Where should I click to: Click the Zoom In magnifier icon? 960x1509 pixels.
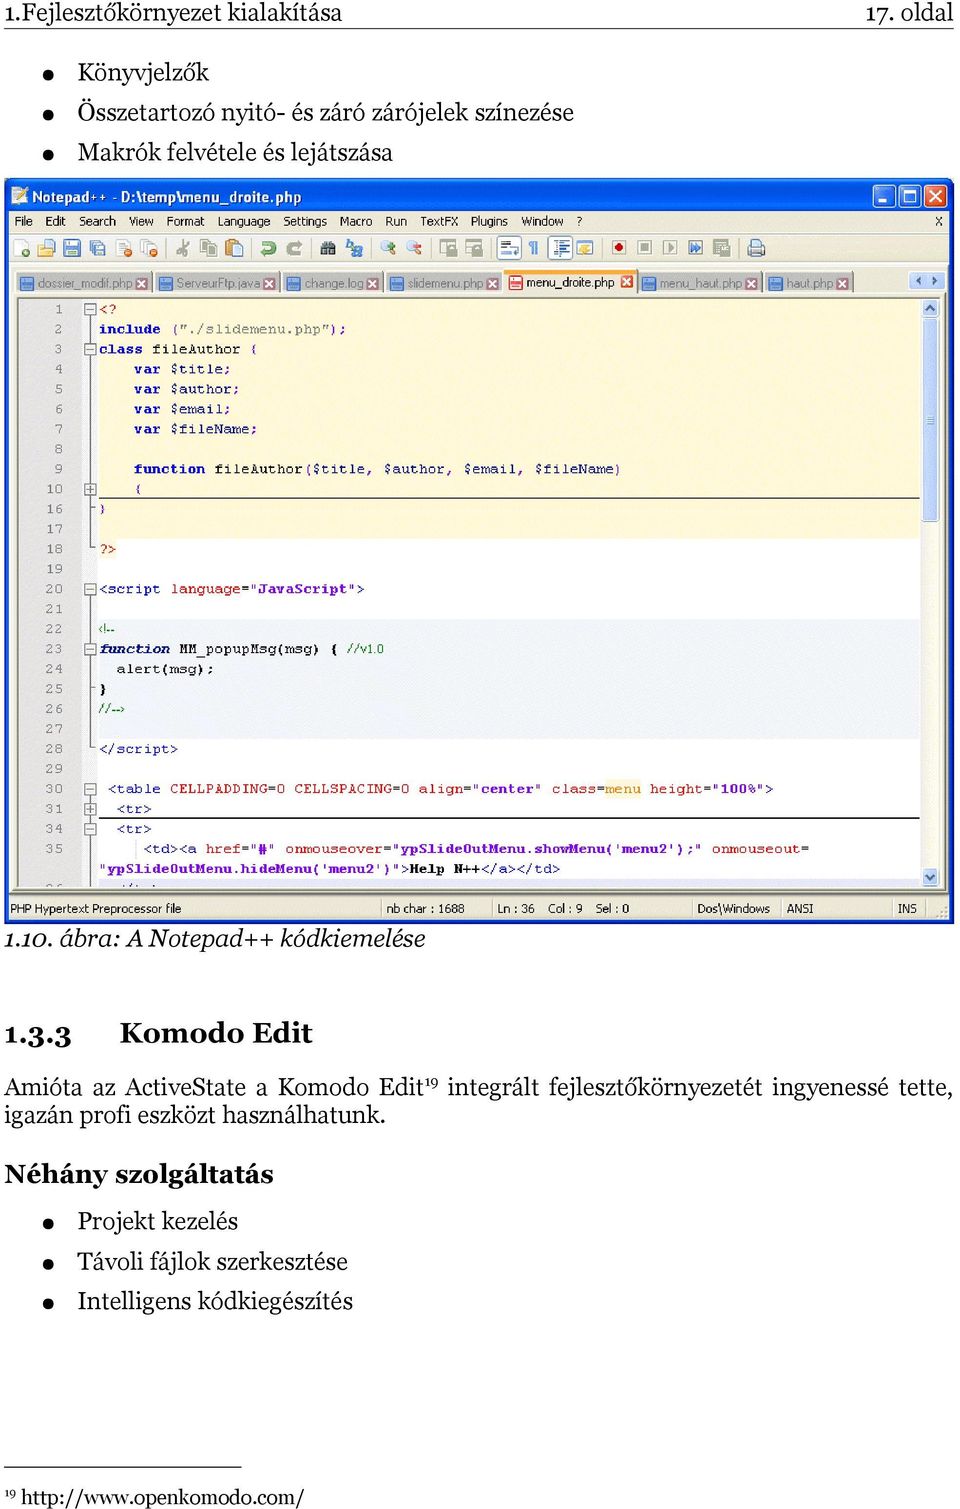[388, 248]
